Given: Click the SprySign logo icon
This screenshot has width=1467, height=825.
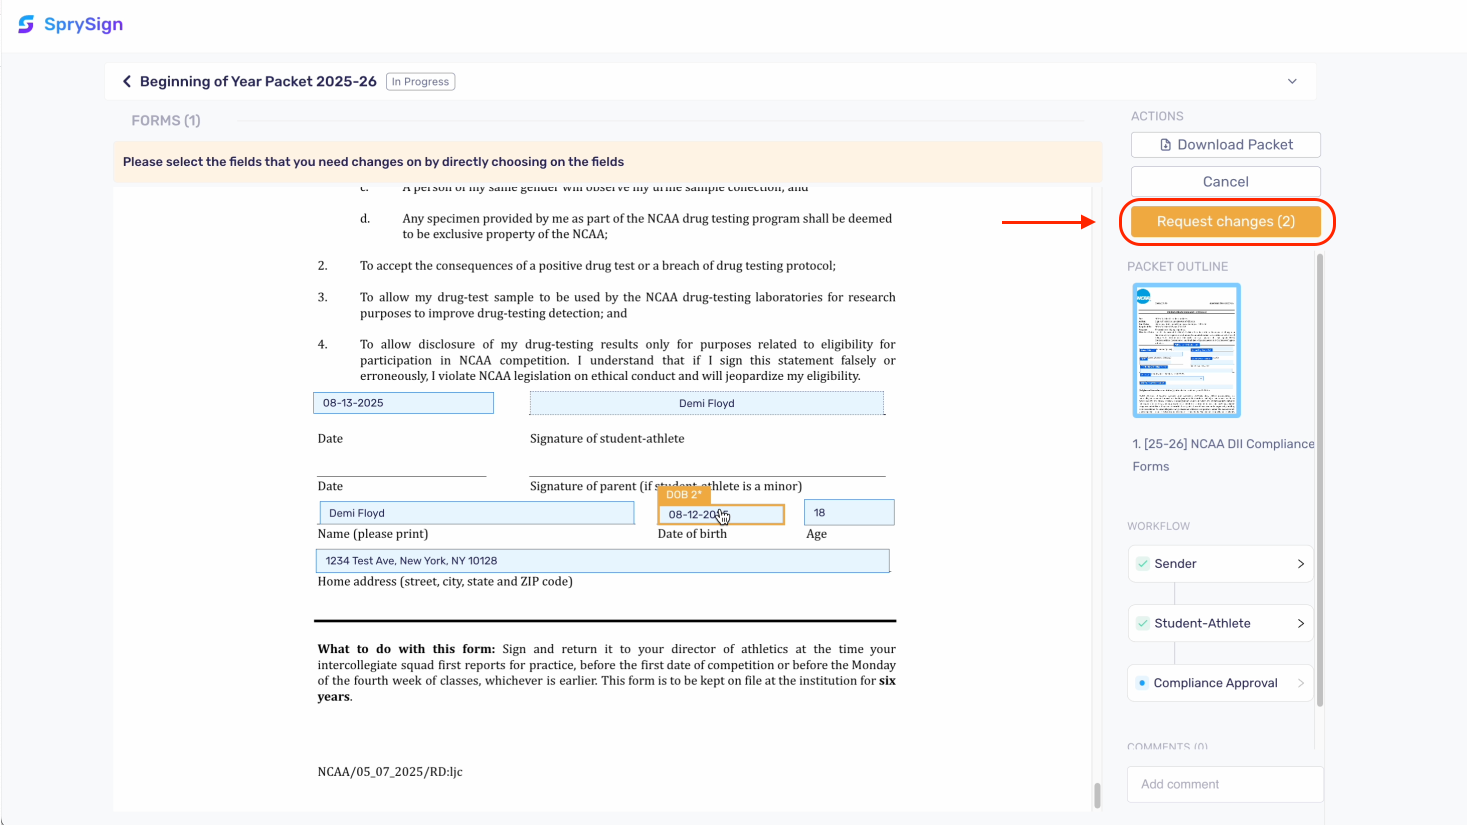Looking at the screenshot, I should pos(26,24).
